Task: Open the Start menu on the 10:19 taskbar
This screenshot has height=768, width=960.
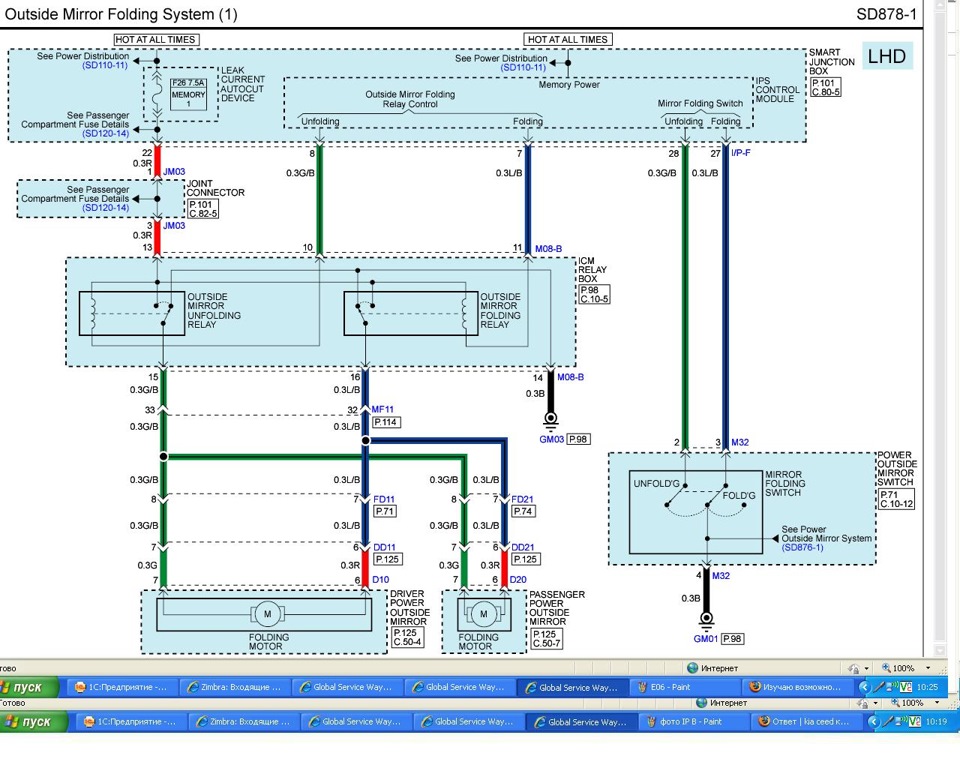Action: click(34, 722)
